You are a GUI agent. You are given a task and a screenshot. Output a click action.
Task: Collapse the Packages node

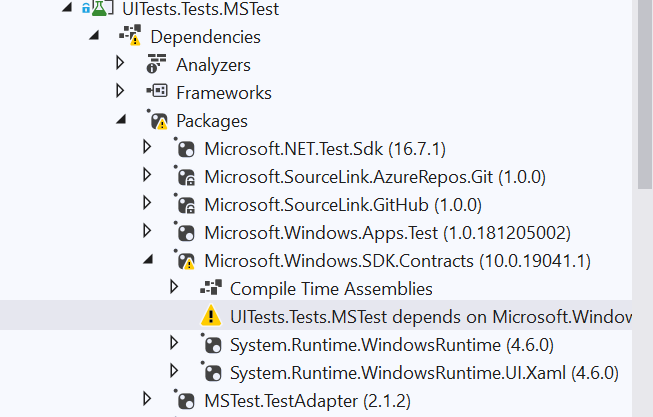tap(122, 121)
